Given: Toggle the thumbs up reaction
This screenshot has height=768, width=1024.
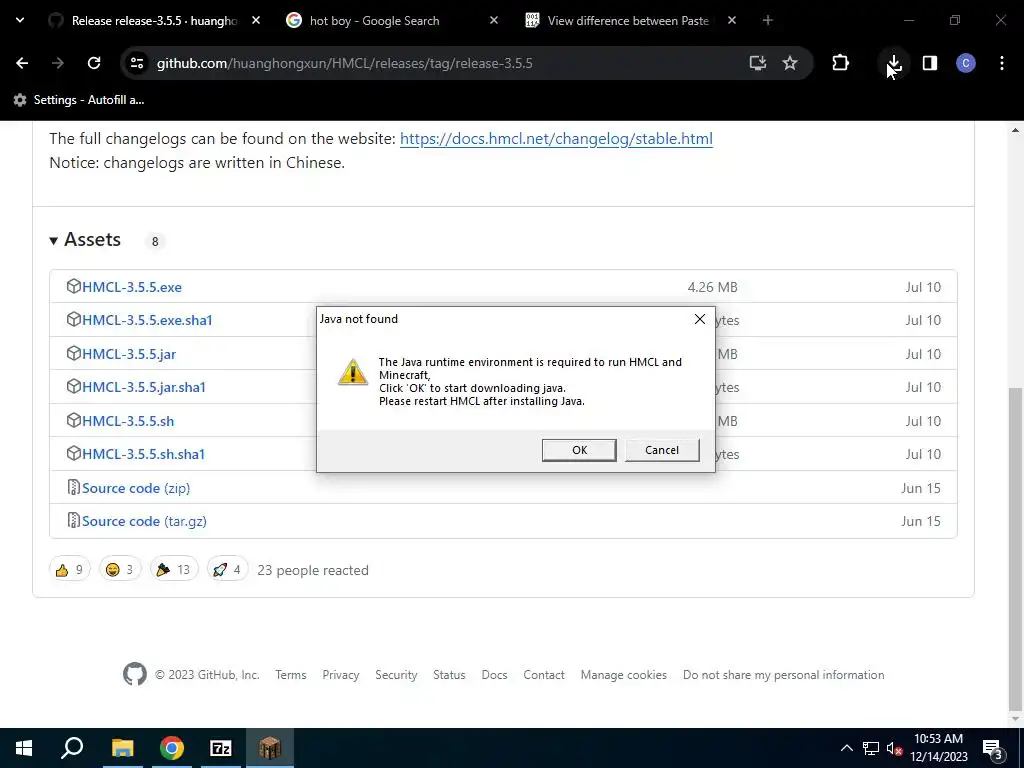Looking at the screenshot, I should tap(69, 570).
